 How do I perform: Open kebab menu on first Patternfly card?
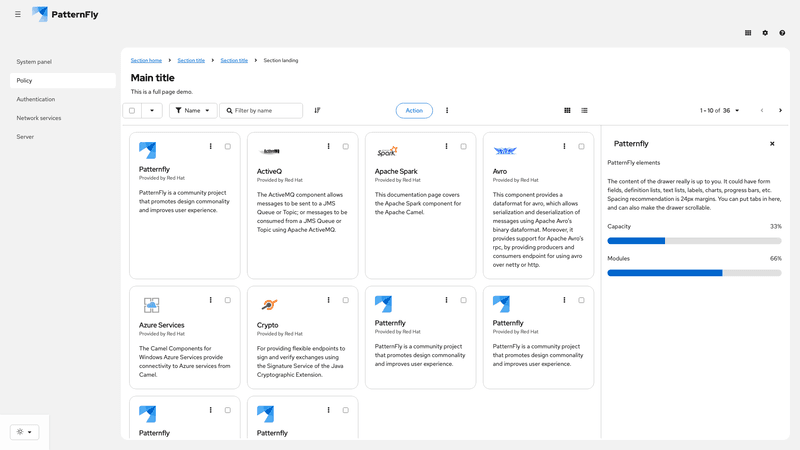tap(211, 146)
